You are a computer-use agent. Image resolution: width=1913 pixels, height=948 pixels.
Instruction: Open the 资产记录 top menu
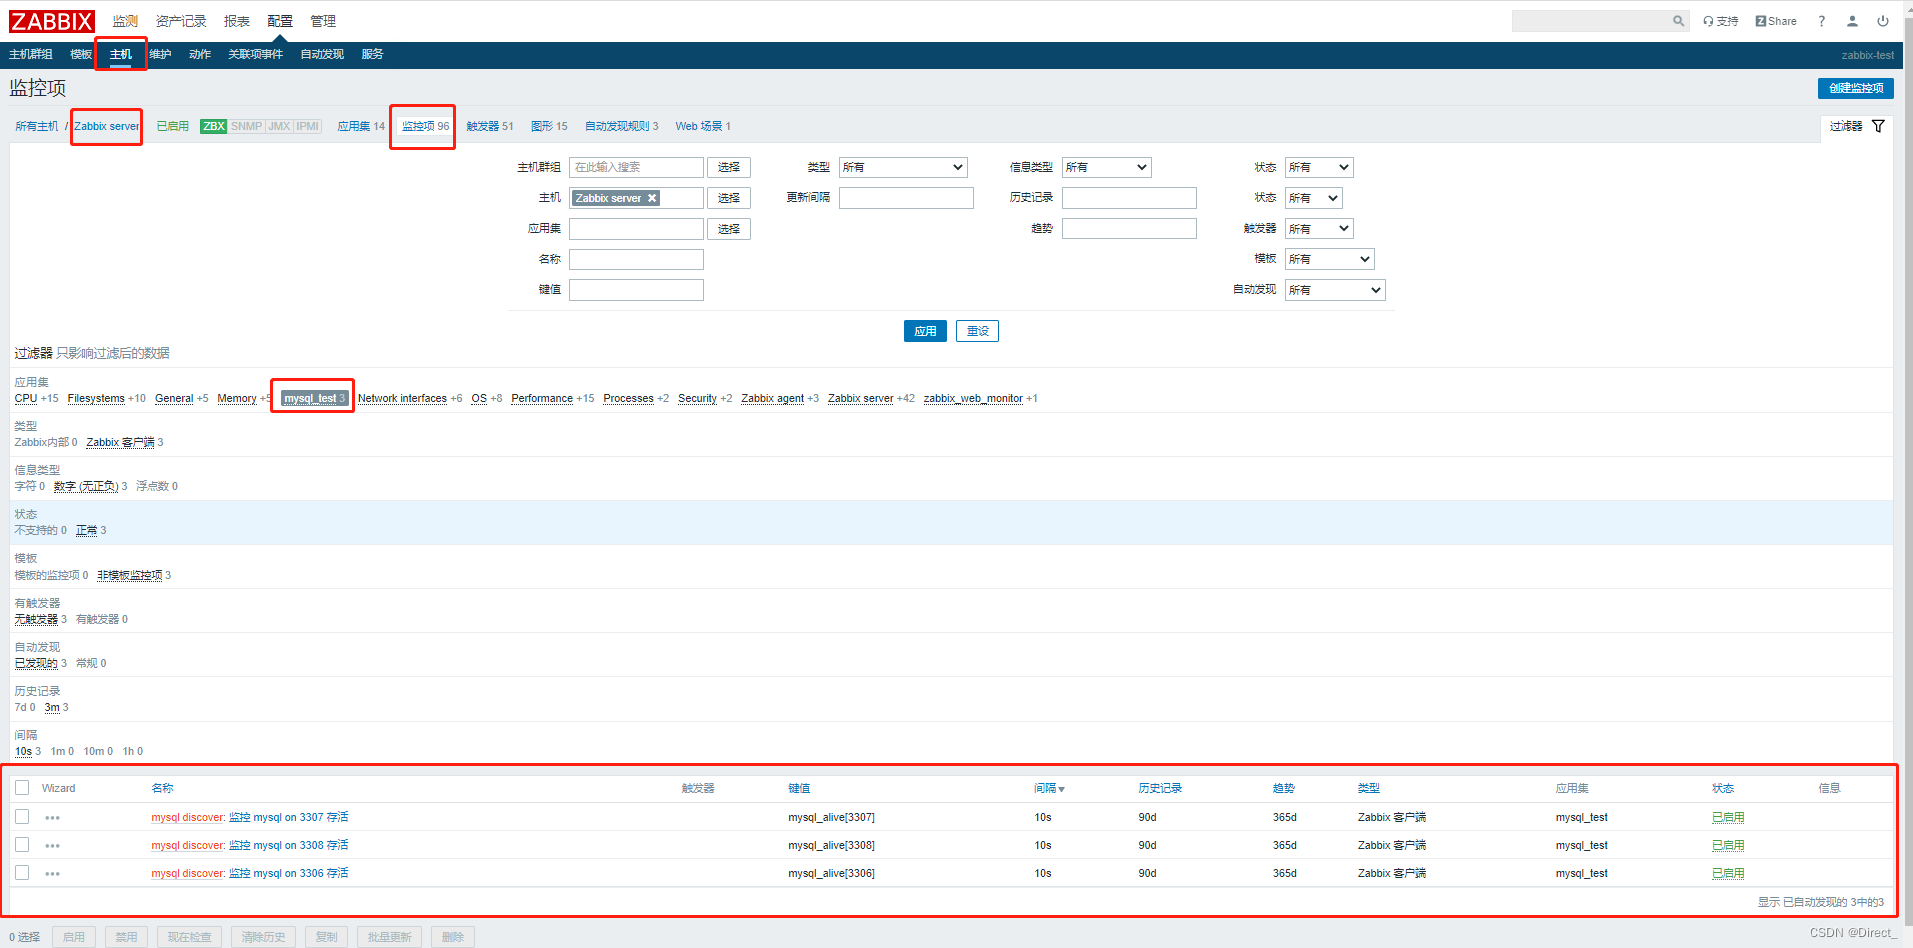tap(181, 21)
